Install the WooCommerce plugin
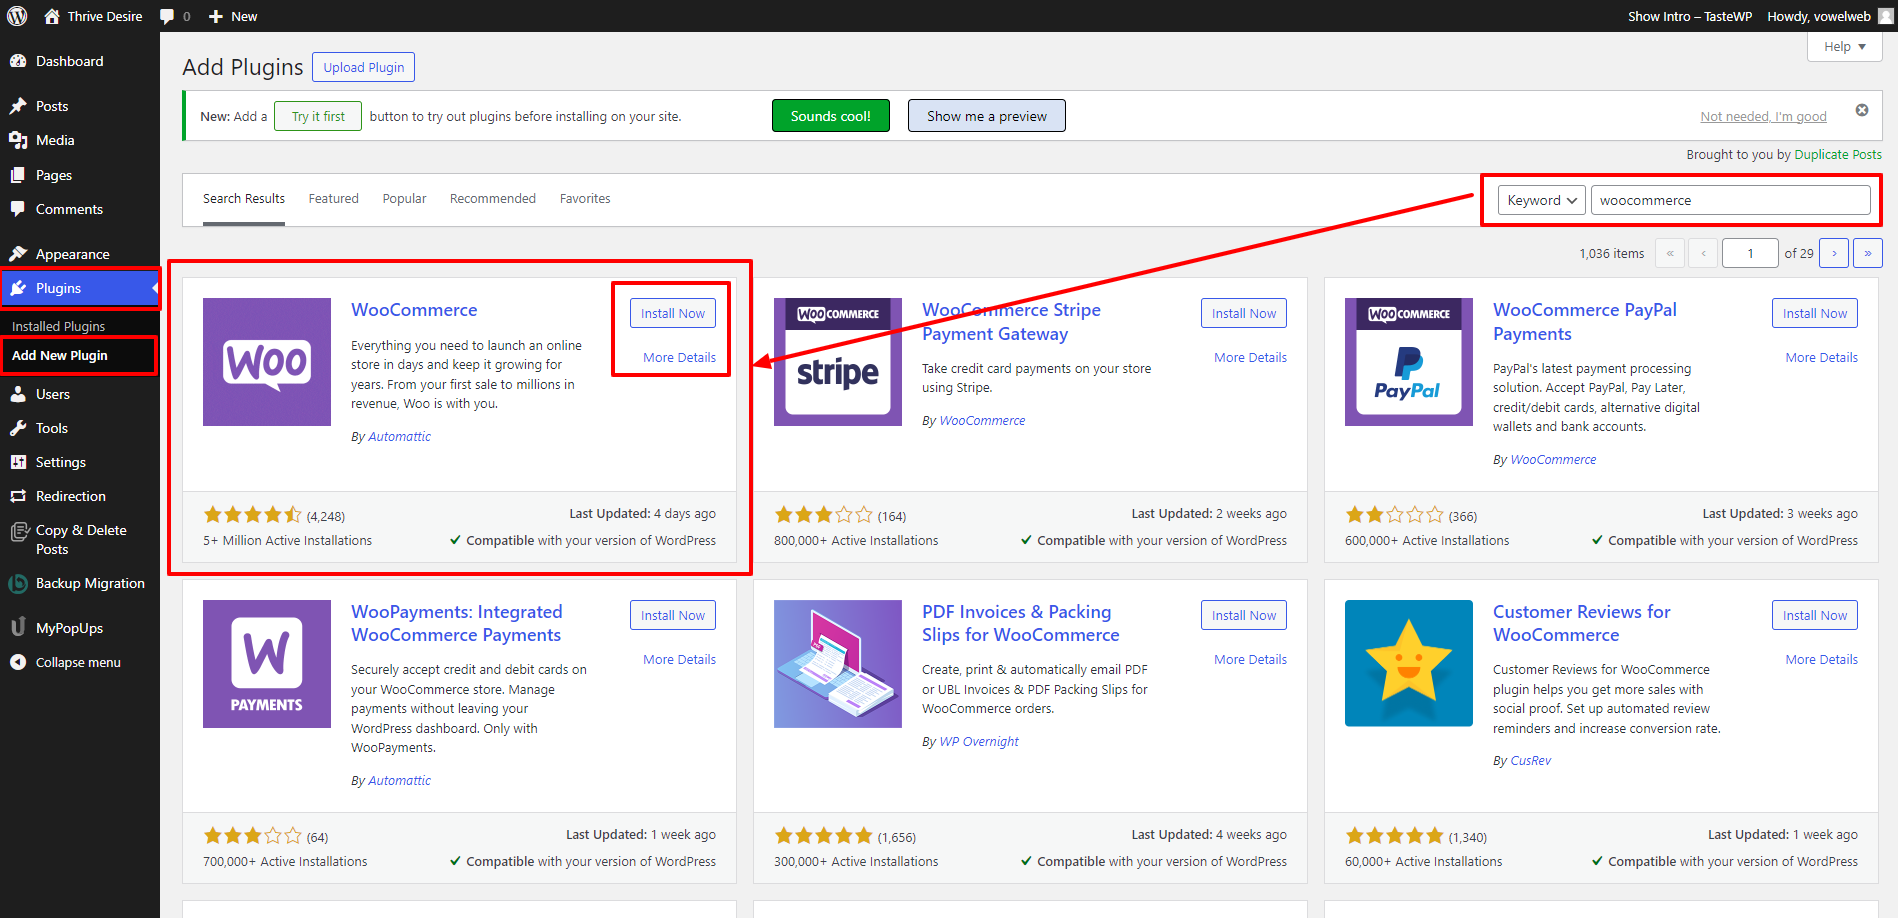This screenshot has width=1898, height=918. point(673,313)
